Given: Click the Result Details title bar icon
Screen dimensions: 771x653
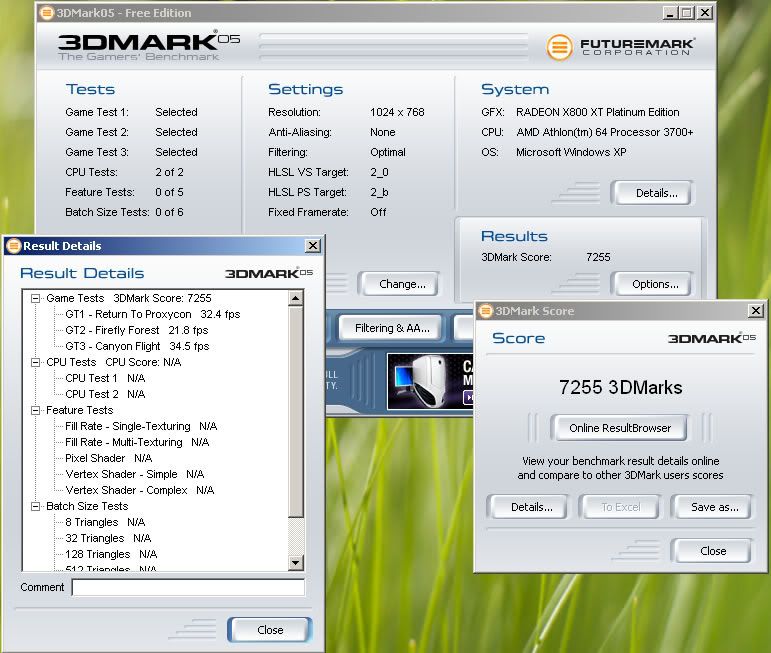Looking at the screenshot, I should tap(14, 245).
